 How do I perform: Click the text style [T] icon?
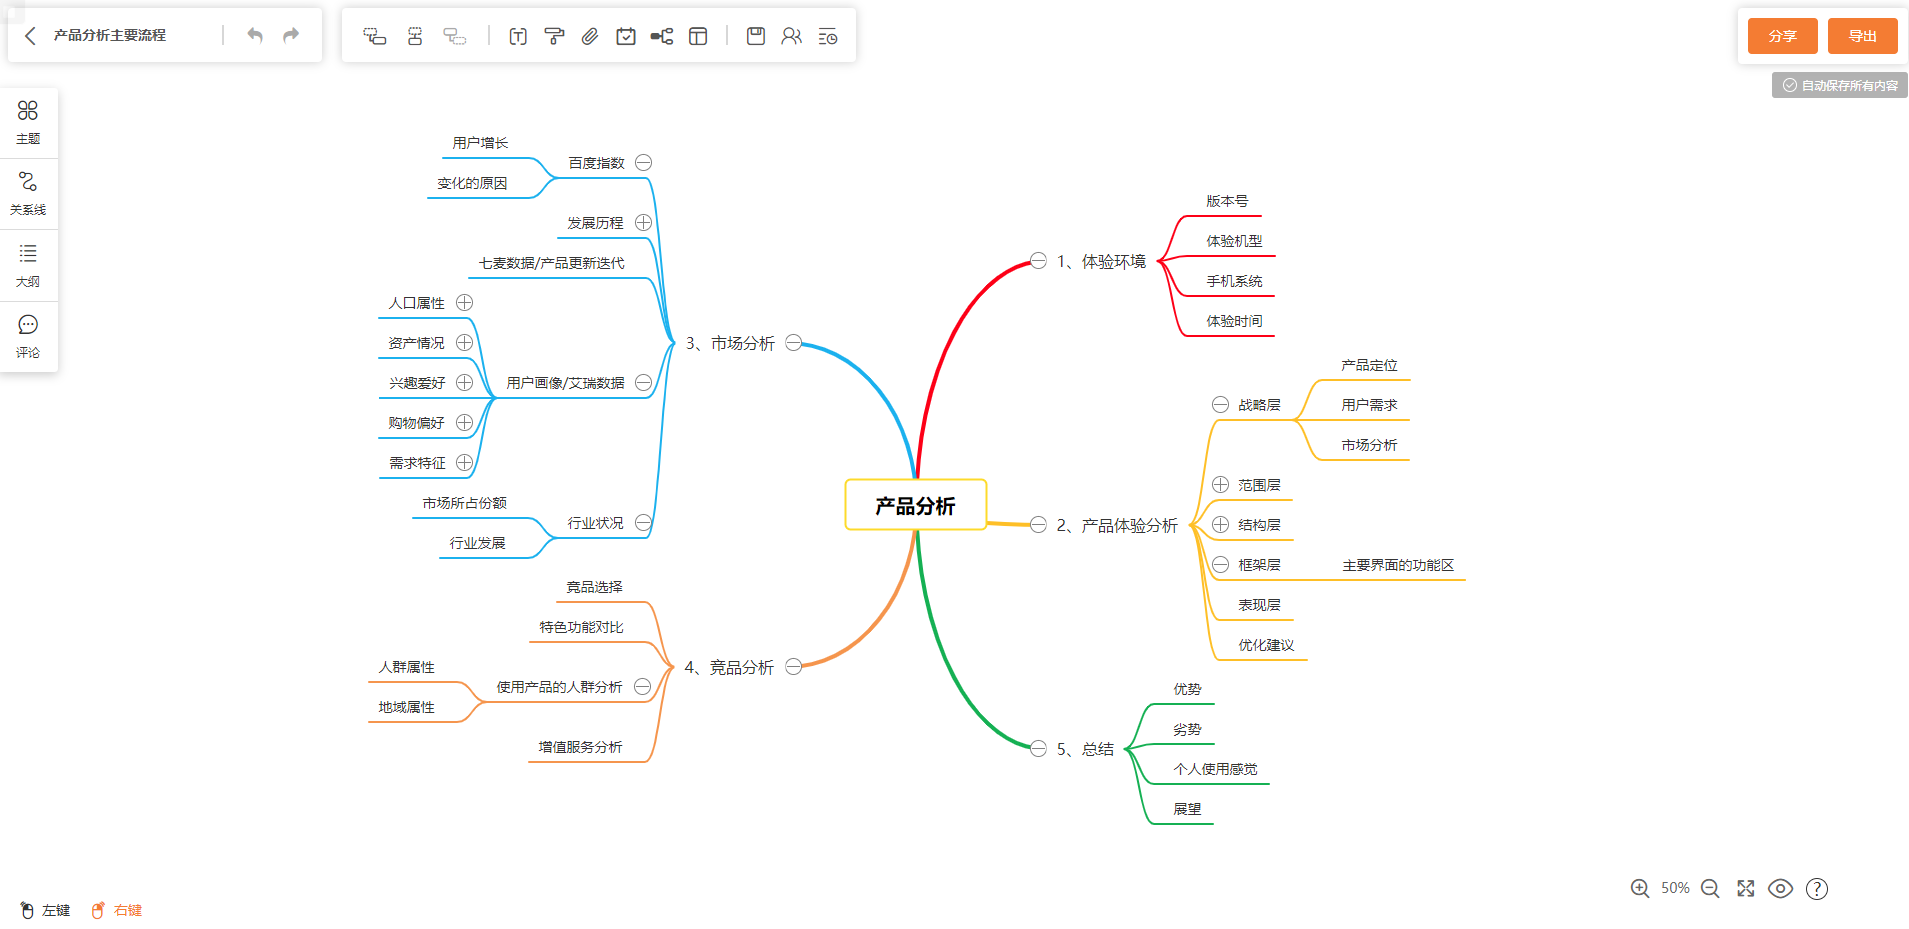tap(518, 36)
